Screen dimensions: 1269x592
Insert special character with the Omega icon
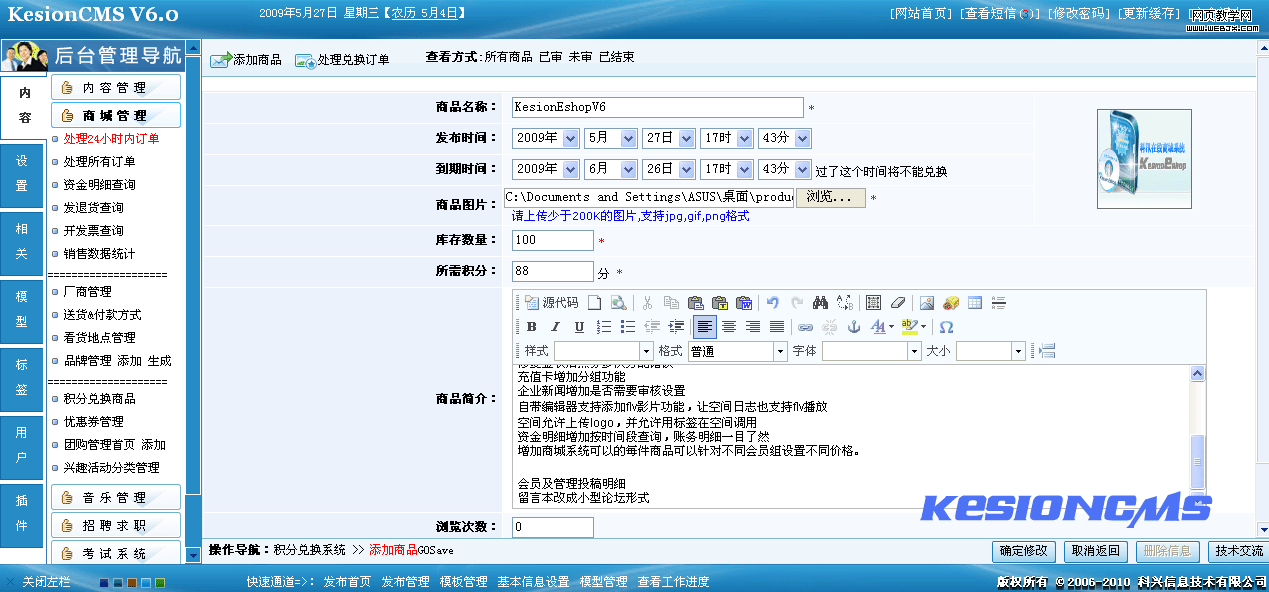pyautogui.click(x=946, y=327)
